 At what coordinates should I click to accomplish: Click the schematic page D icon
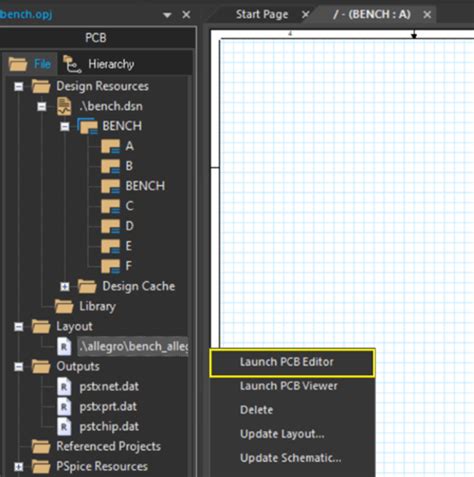110,226
